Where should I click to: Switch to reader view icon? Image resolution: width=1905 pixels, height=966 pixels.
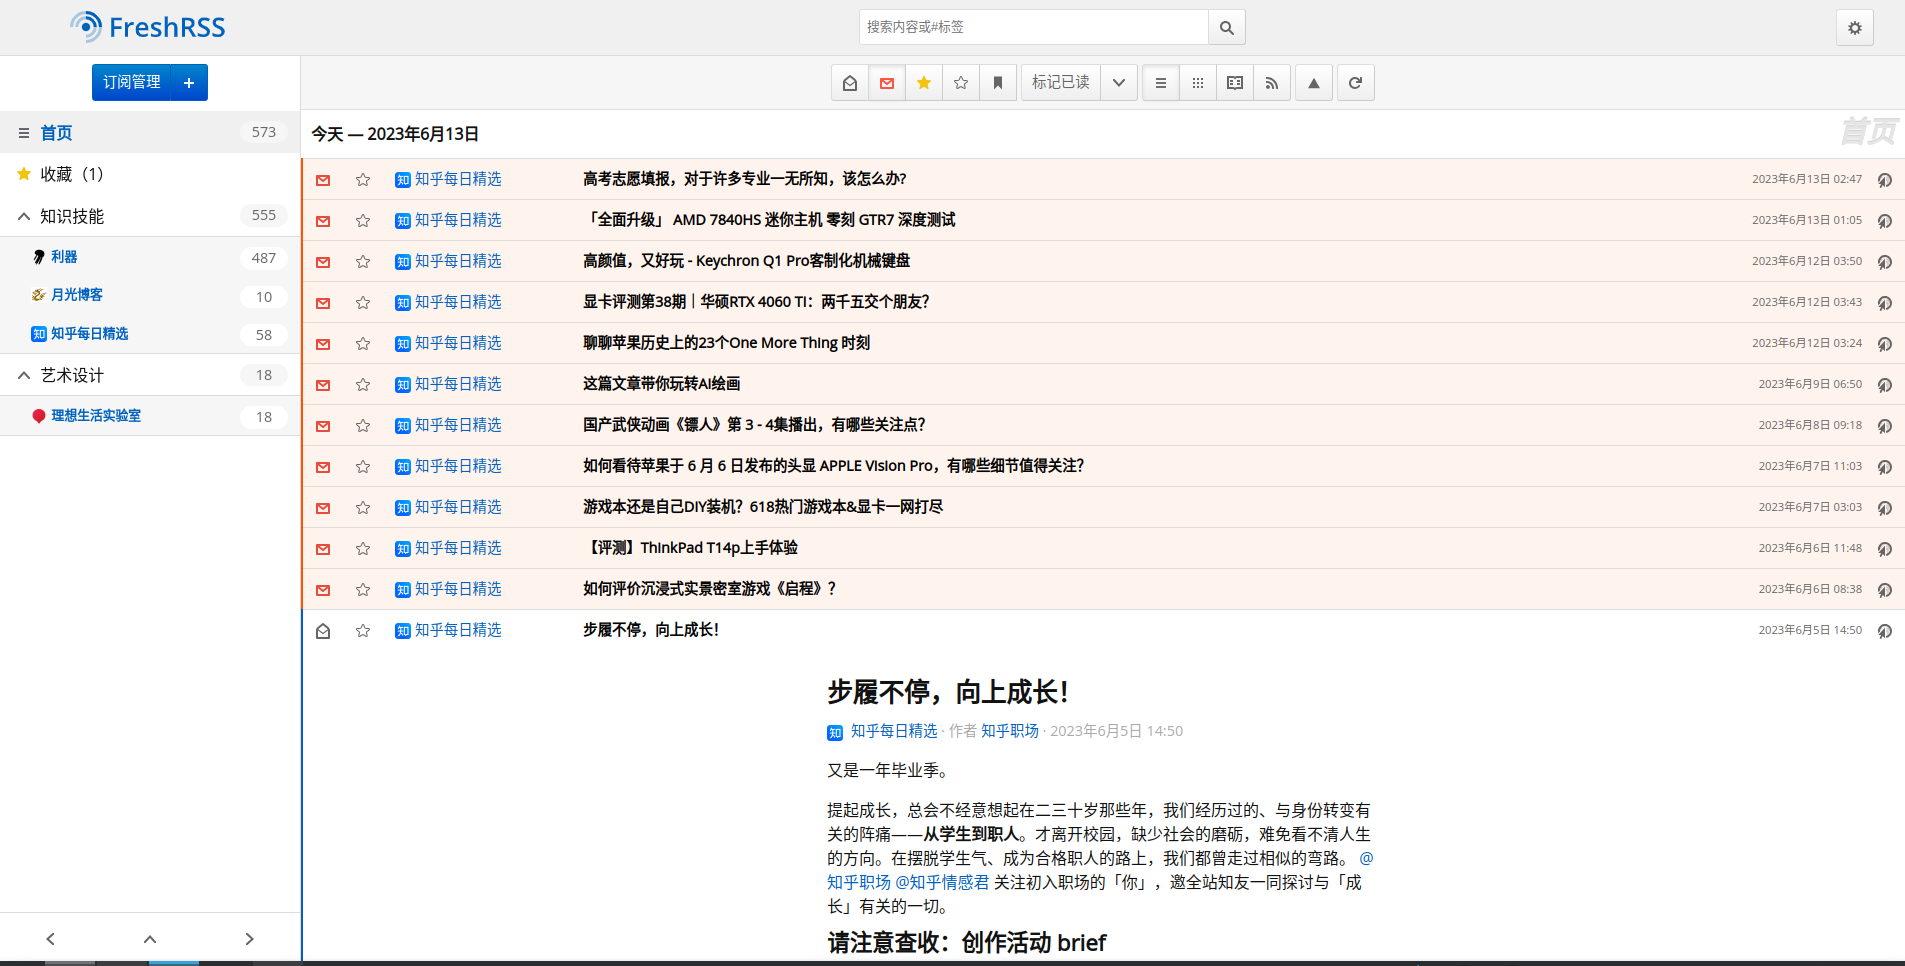point(1235,83)
